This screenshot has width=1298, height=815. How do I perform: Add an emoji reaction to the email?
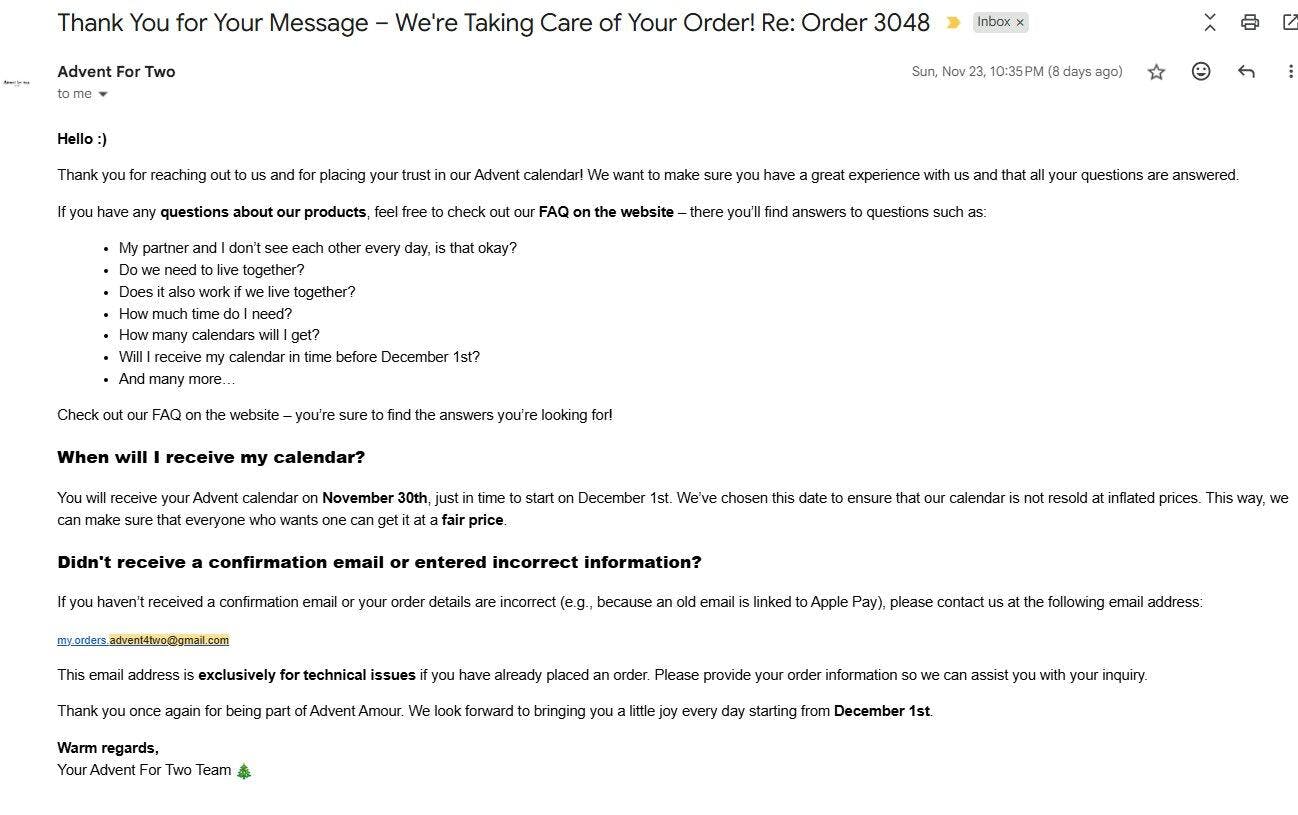click(1201, 71)
